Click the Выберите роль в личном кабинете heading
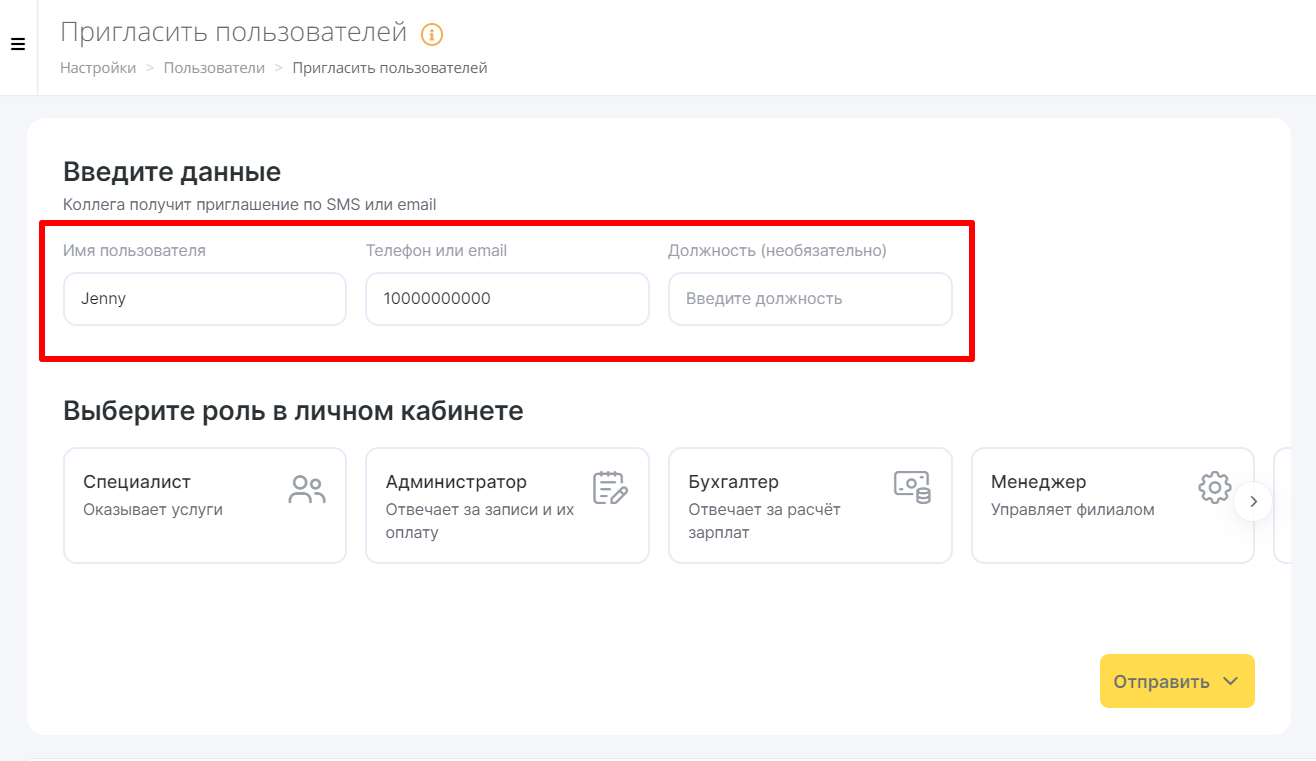 293,411
